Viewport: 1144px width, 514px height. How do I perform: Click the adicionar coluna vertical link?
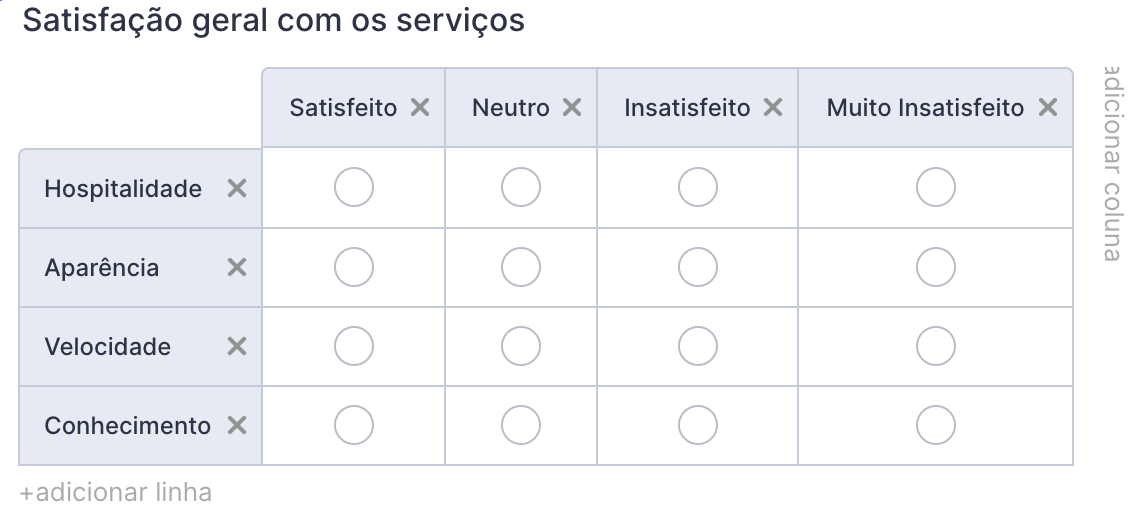tap(1111, 163)
